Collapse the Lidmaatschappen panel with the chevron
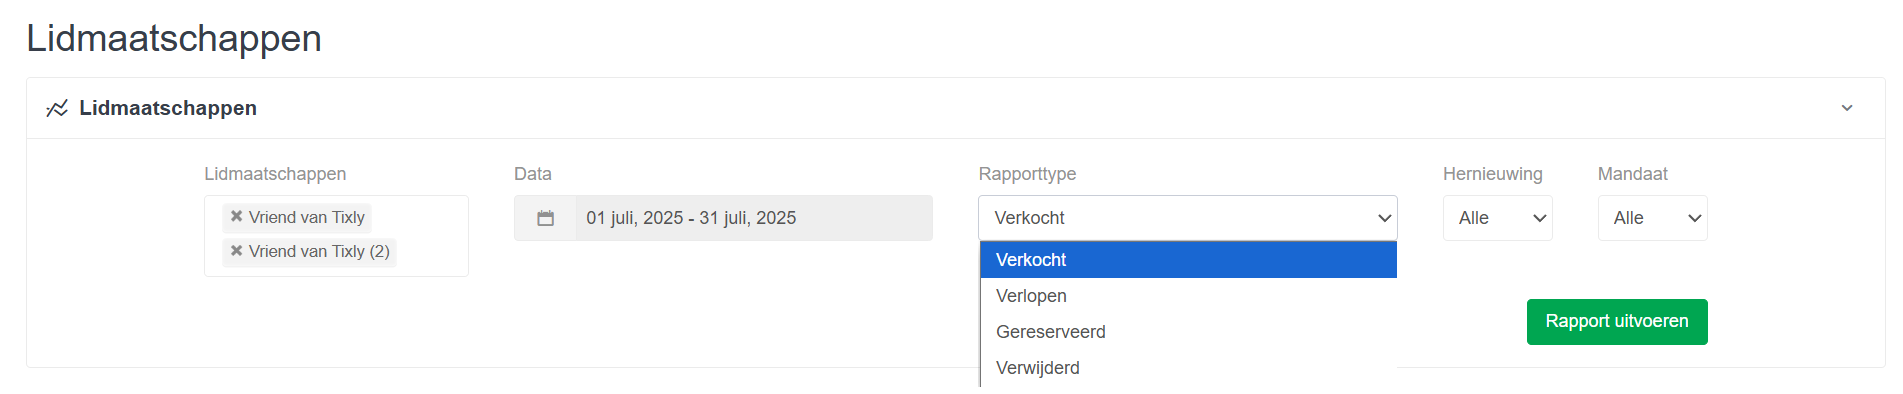The width and height of the screenshot is (1903, 394). [1847, 108]
